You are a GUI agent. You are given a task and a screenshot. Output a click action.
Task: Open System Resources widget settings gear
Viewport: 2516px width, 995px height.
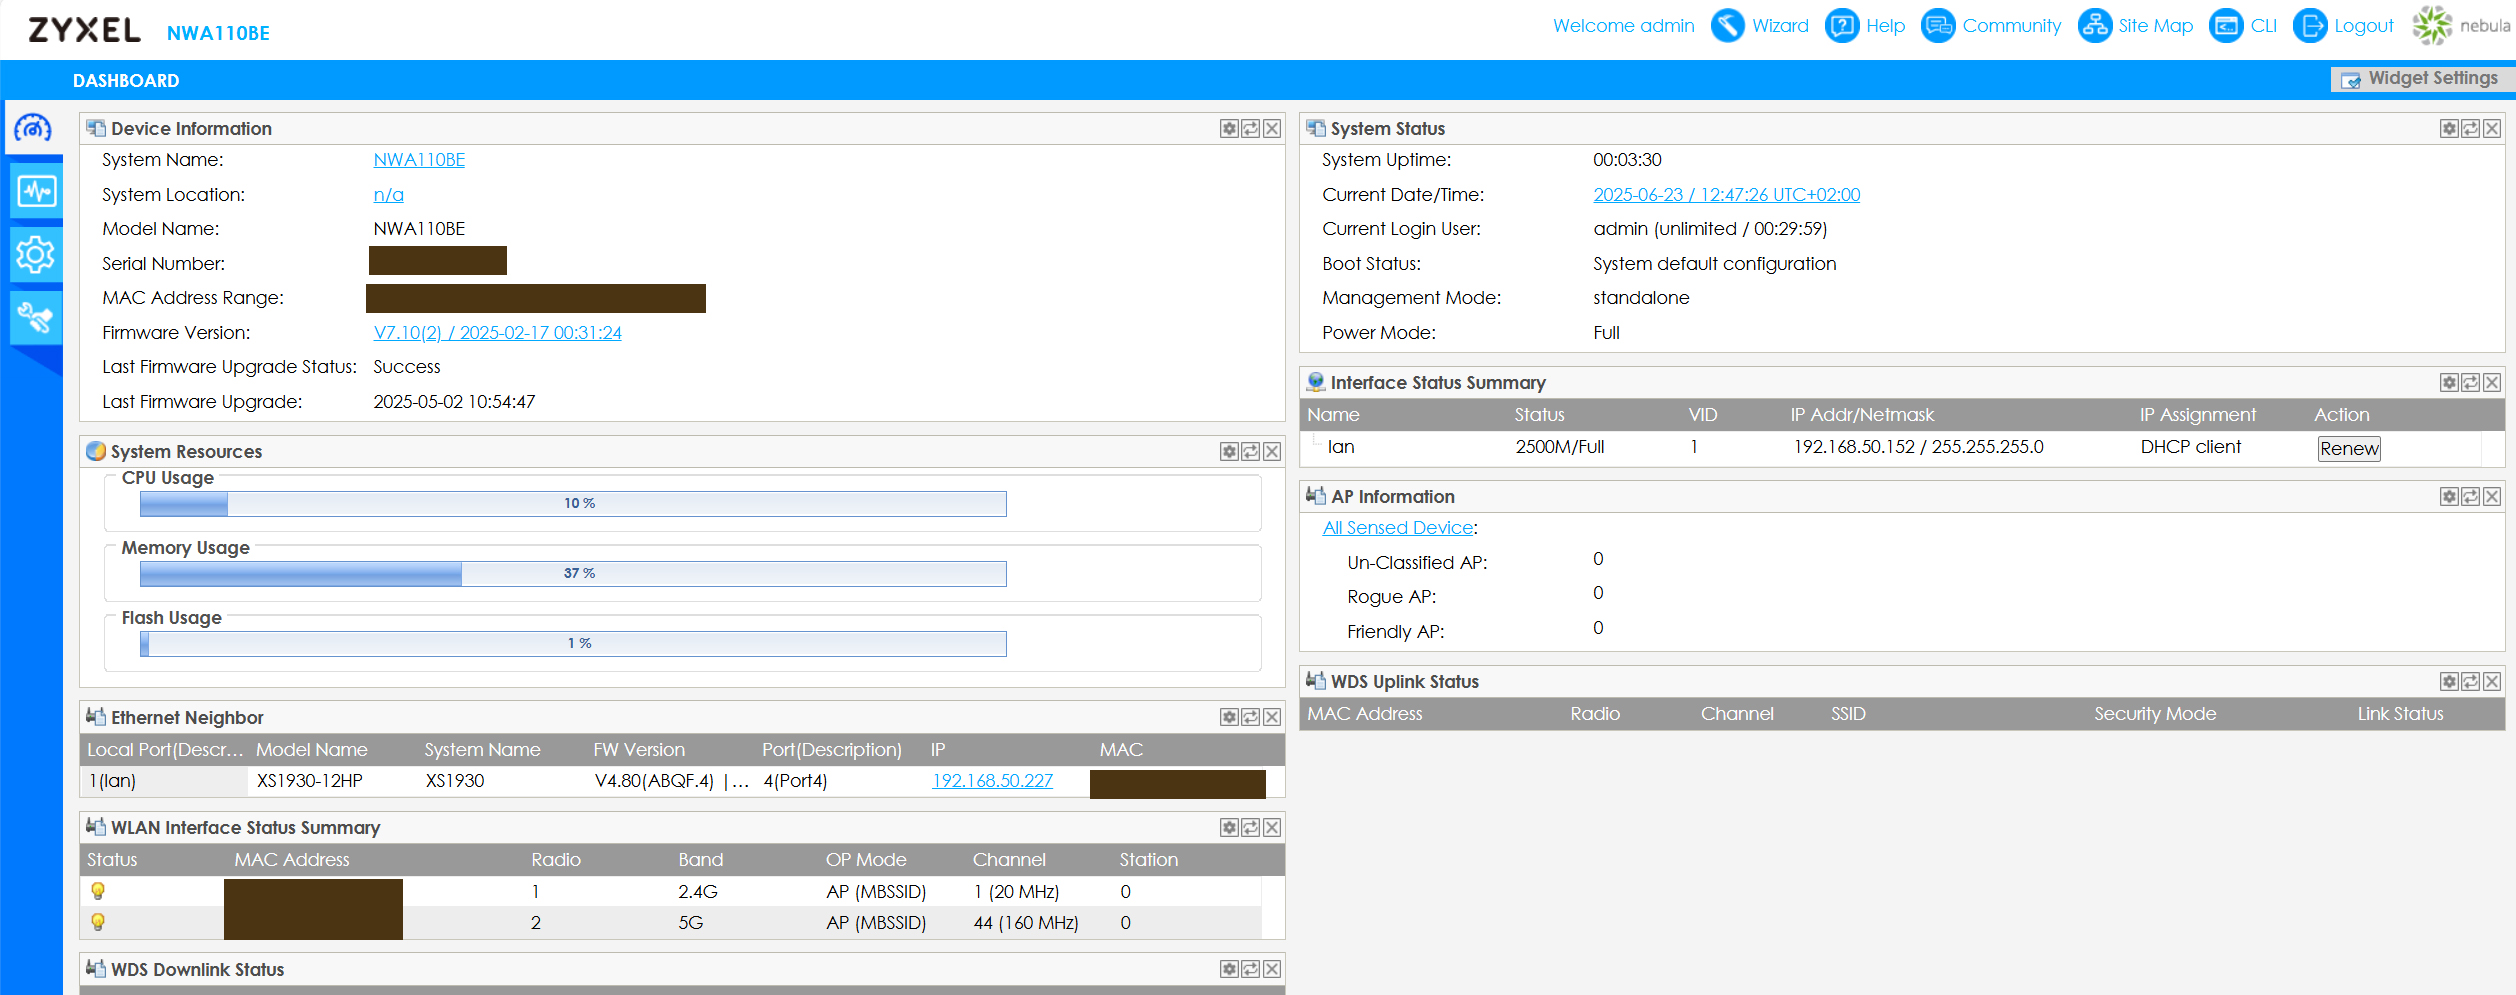coord(1229,451)
